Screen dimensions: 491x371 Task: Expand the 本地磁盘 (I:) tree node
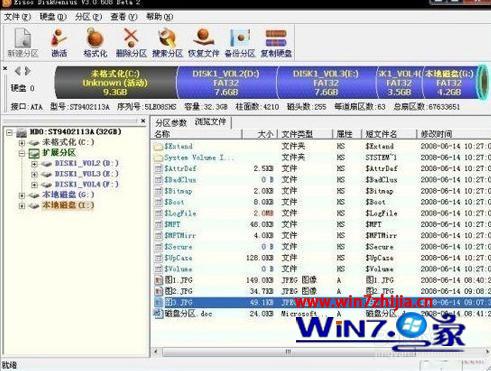22,206
